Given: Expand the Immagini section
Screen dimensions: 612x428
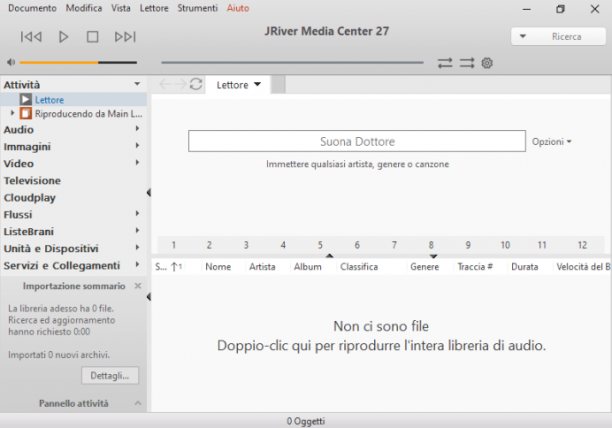Looking at the screenshot, I should click(x=137, y=146).
